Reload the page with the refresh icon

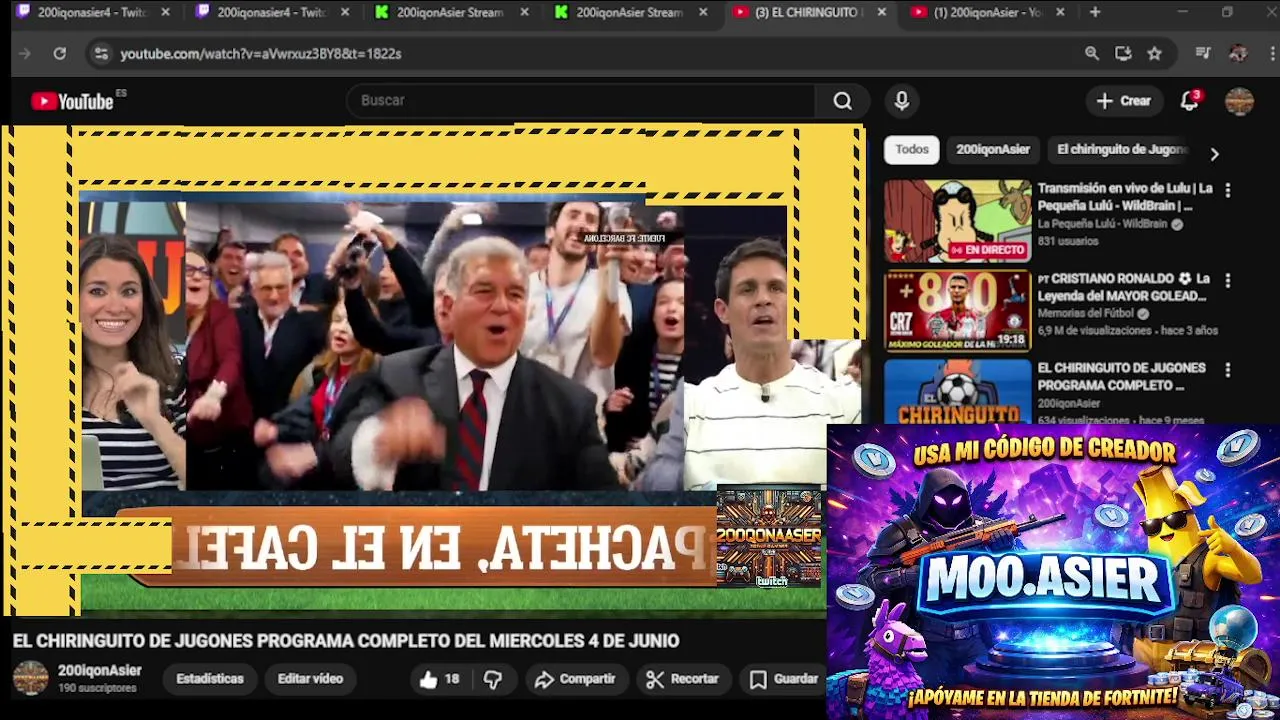click(60, 54)
